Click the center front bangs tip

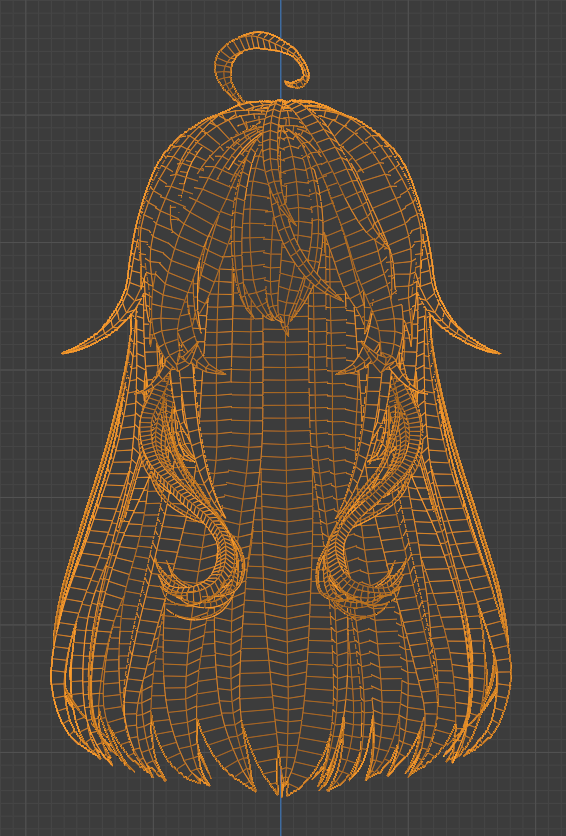tap(286, 328)
